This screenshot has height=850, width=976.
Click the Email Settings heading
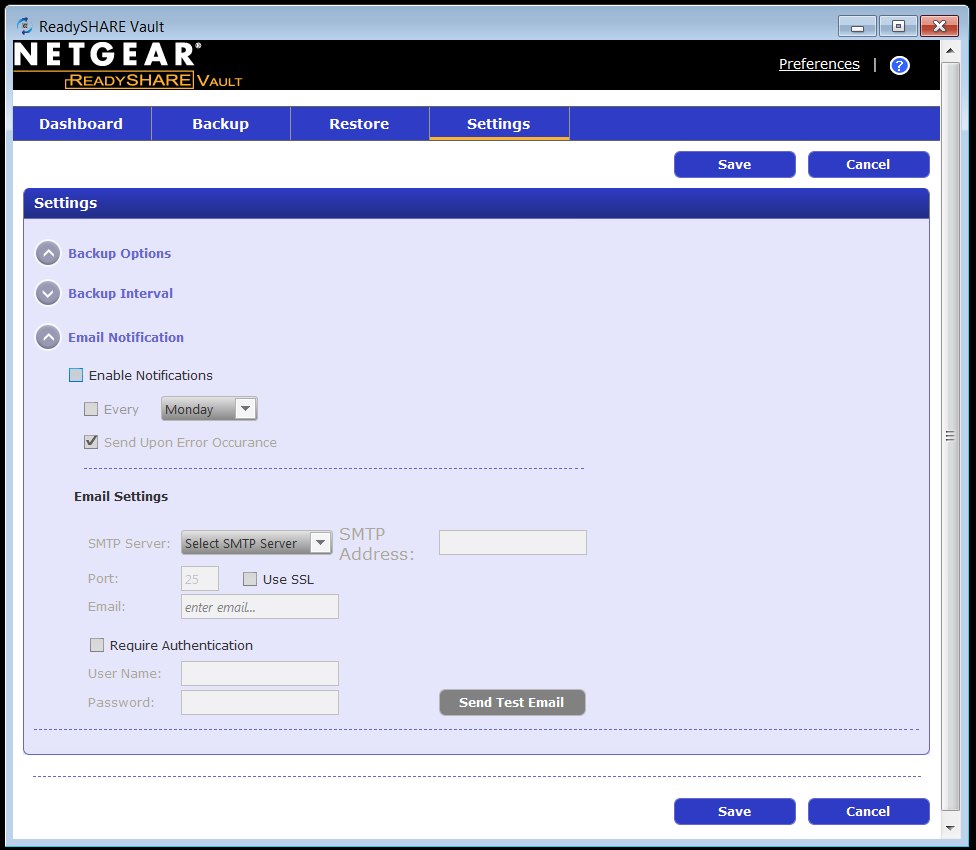121,497
